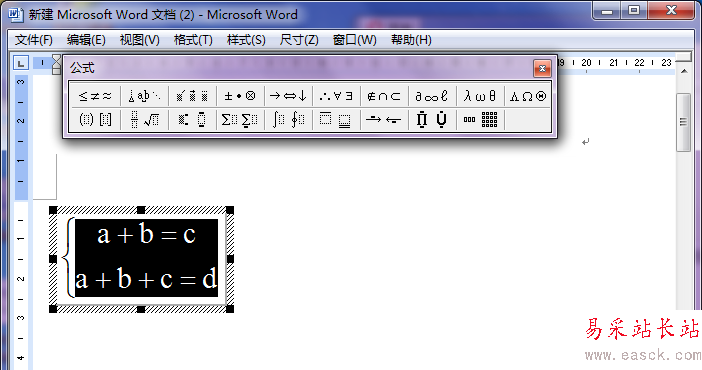Open the 视图(V) menu
This screenshot has width=702, height=370.
pyautogui.click(x=140, y=40)
